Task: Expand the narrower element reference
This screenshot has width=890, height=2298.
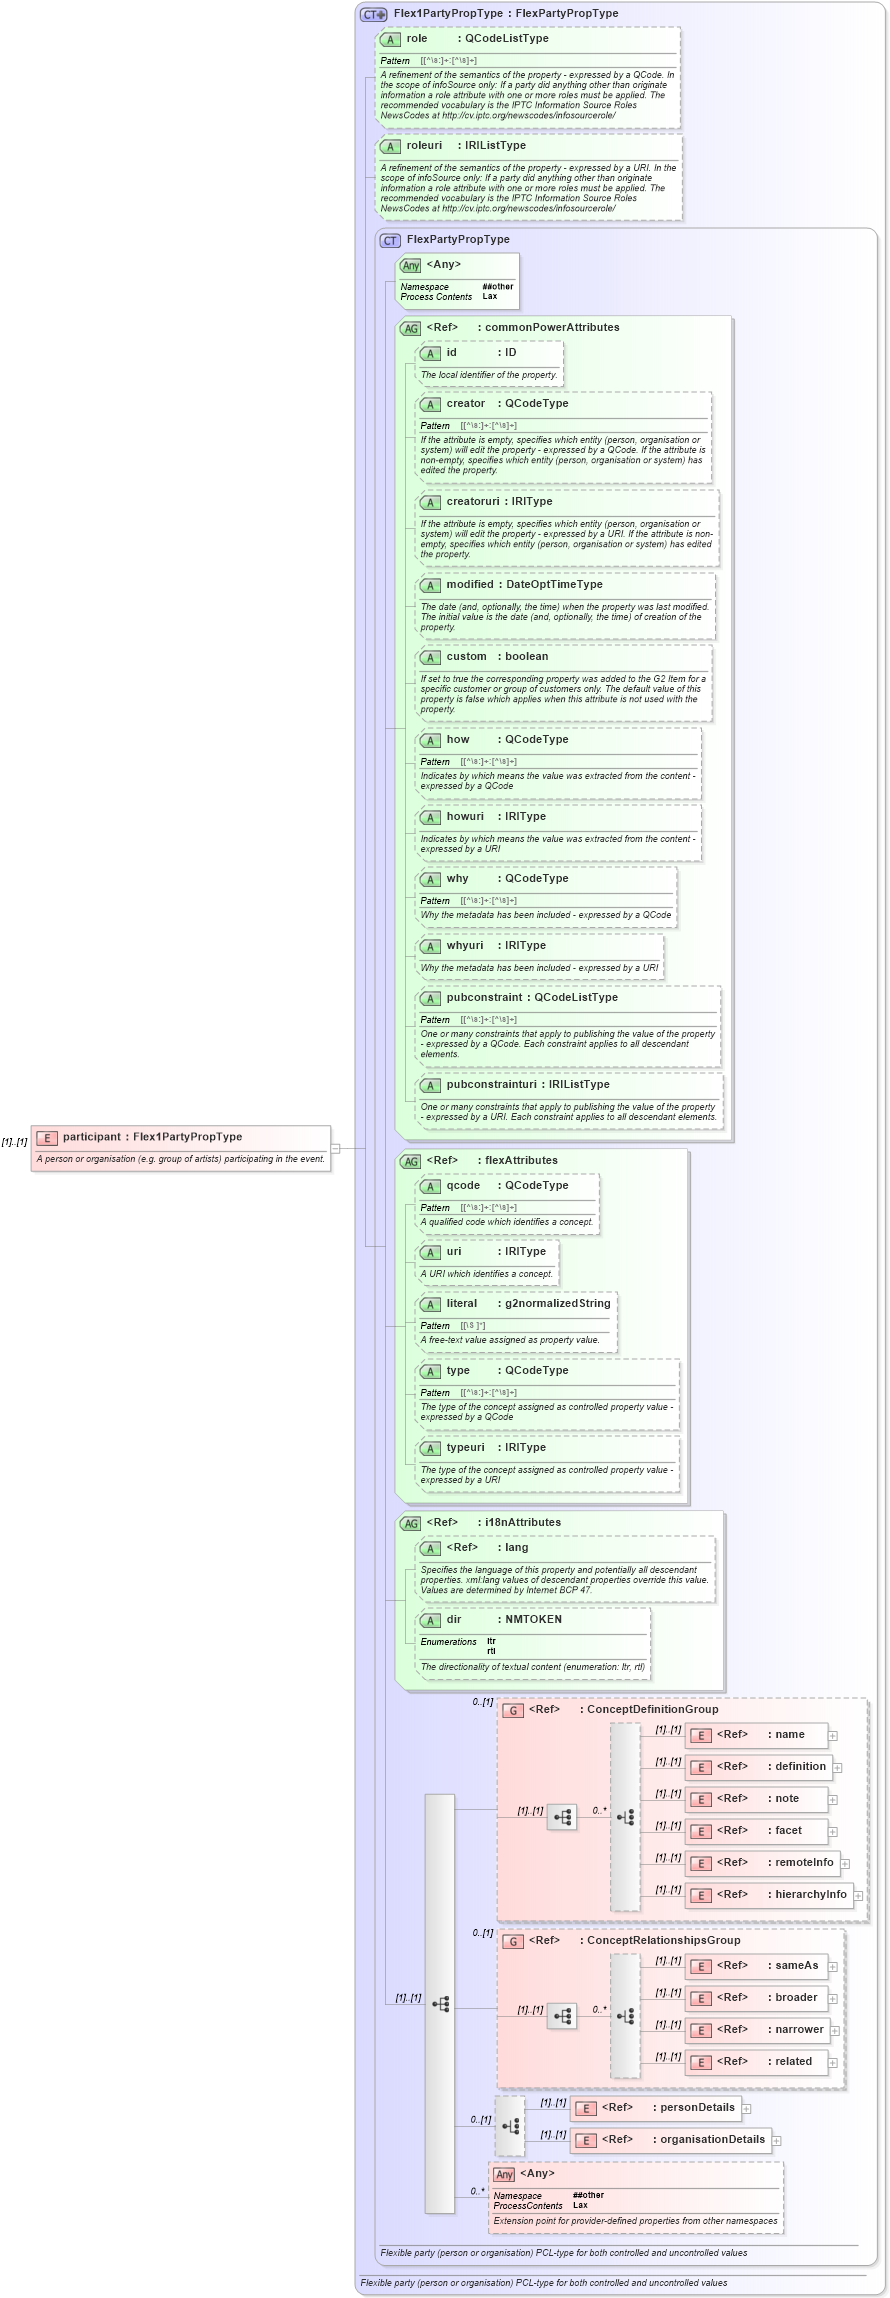Action: click(x=833, y=2031)
